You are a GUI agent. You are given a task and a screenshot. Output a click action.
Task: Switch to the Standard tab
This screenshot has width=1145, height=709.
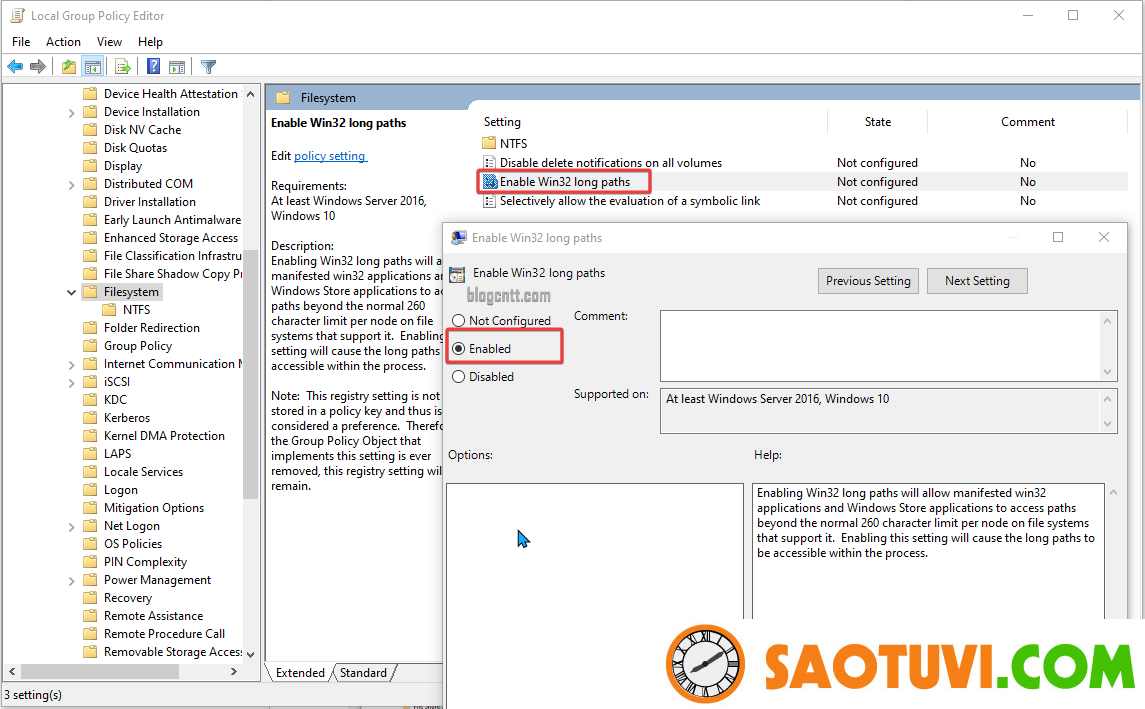(364, 672)
